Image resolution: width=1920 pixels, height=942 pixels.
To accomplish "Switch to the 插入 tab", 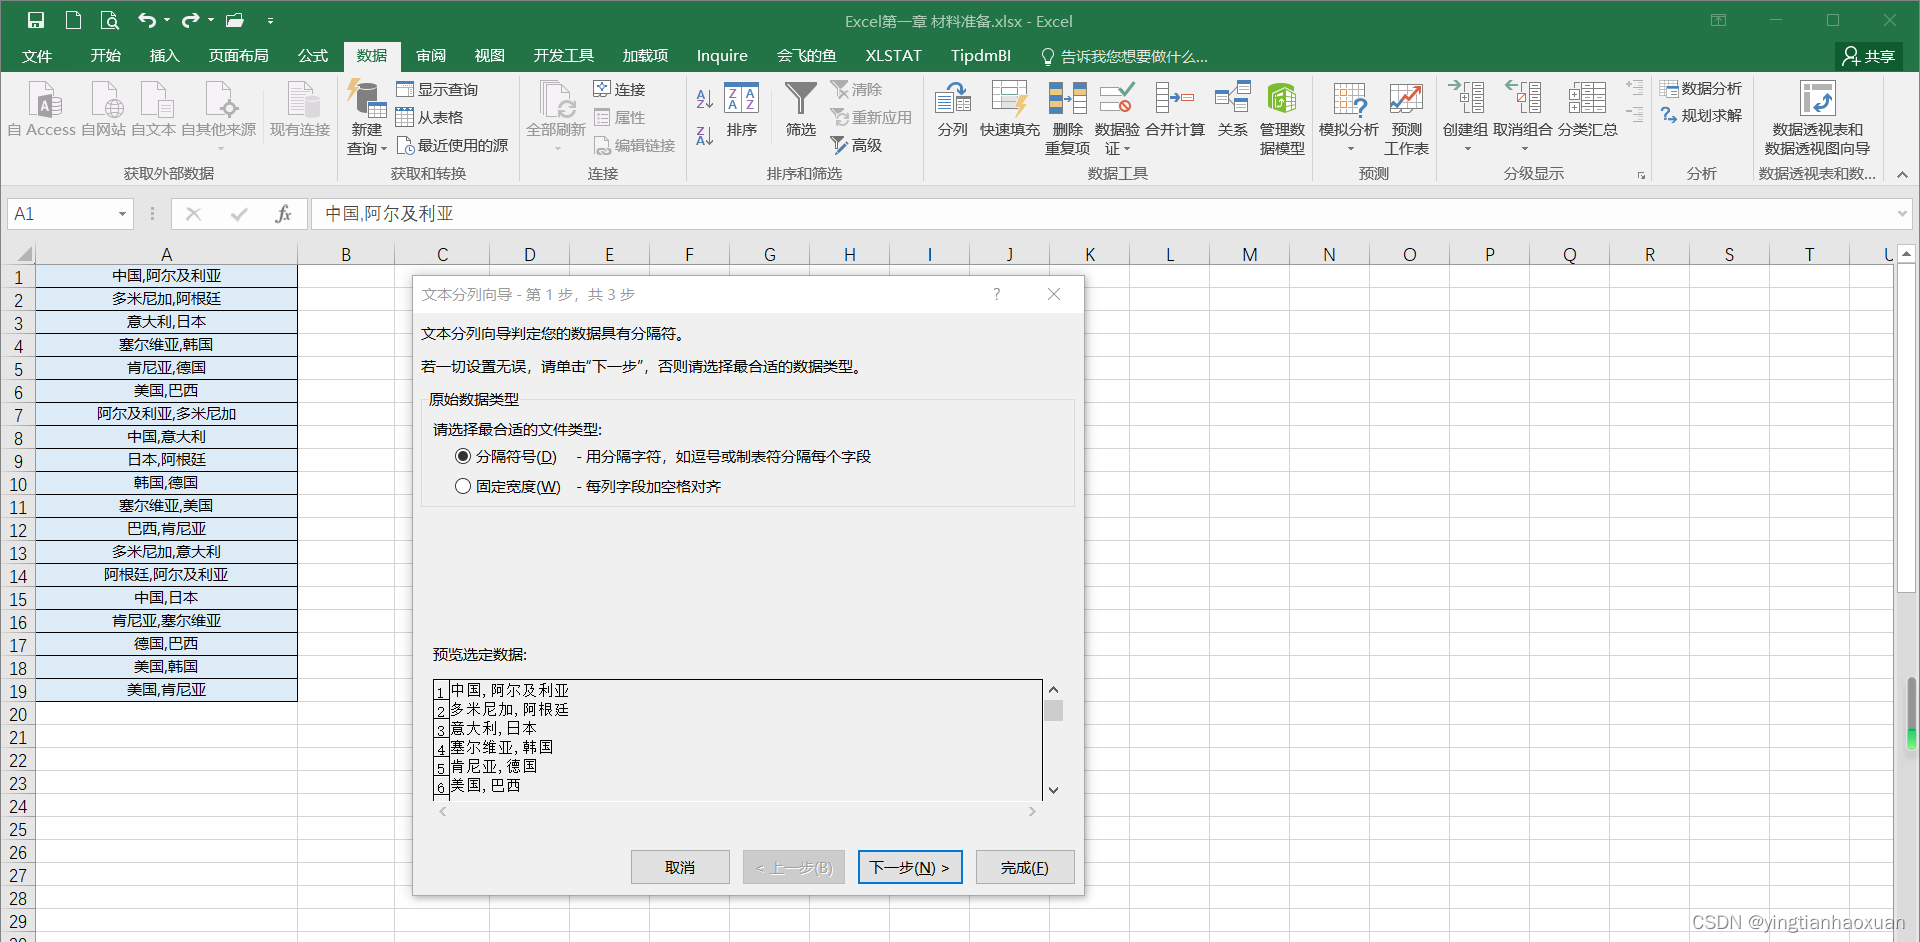I will [x=164, y=56].
